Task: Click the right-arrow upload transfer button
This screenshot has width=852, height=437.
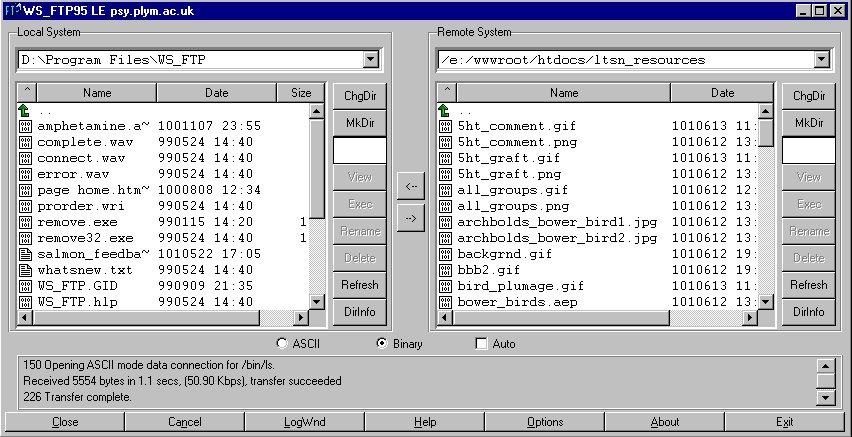Action: click(x=410, y=216)
